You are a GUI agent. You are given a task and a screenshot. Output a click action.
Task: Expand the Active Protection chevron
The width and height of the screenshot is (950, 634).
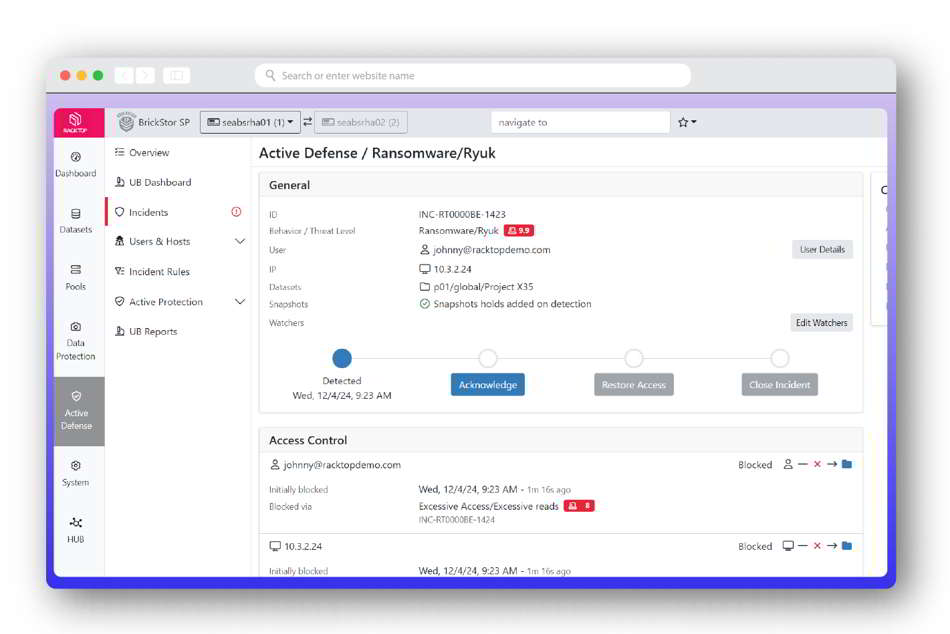pos(240,302)
